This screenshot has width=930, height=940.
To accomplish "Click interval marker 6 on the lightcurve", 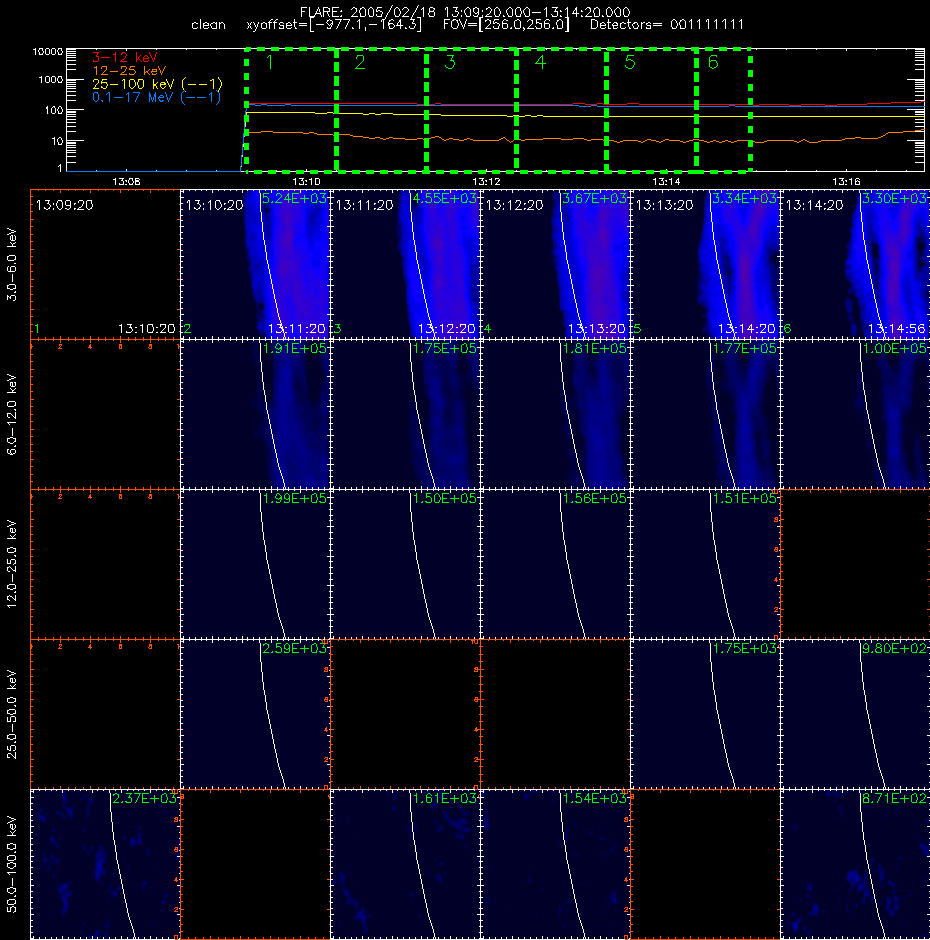I will click(713, 62).
